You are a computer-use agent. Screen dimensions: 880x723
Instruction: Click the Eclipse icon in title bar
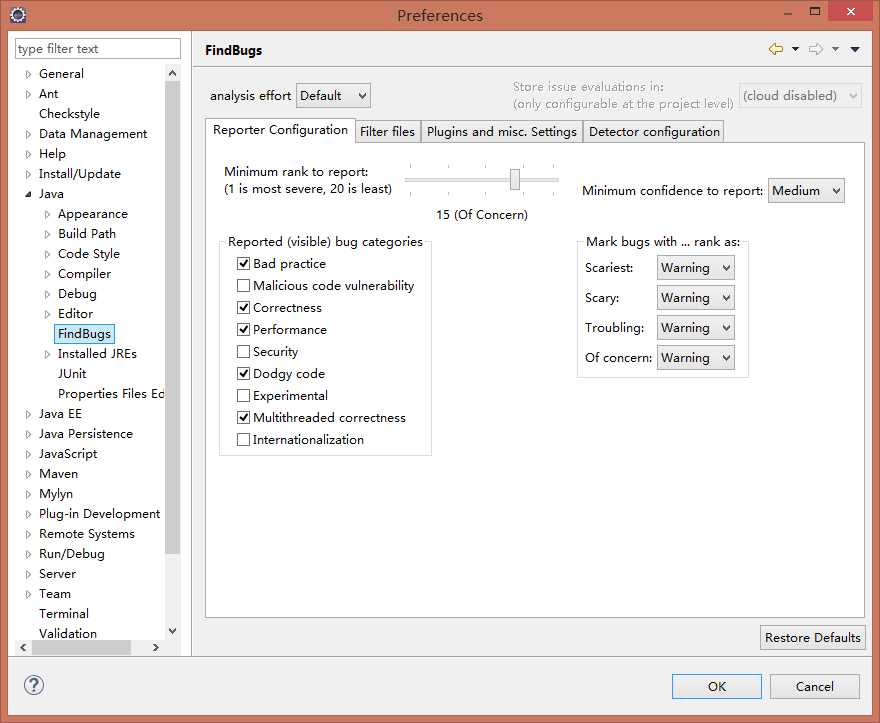[18, 15]
